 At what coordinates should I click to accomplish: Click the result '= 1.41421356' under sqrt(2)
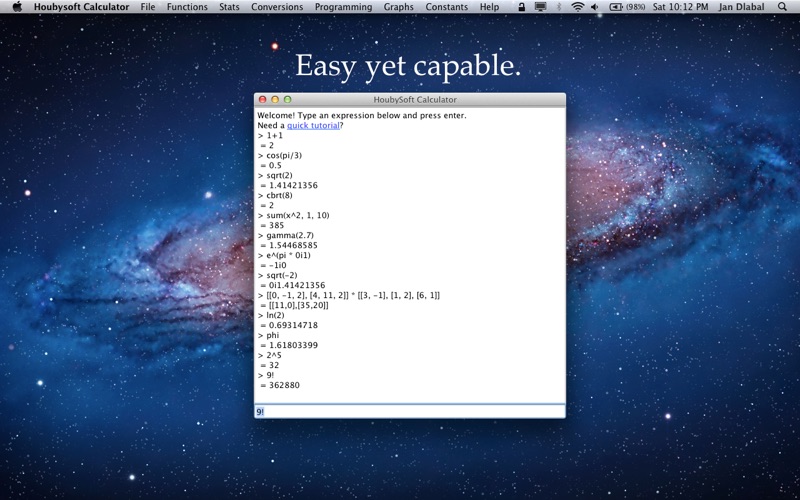click(289, 186)
